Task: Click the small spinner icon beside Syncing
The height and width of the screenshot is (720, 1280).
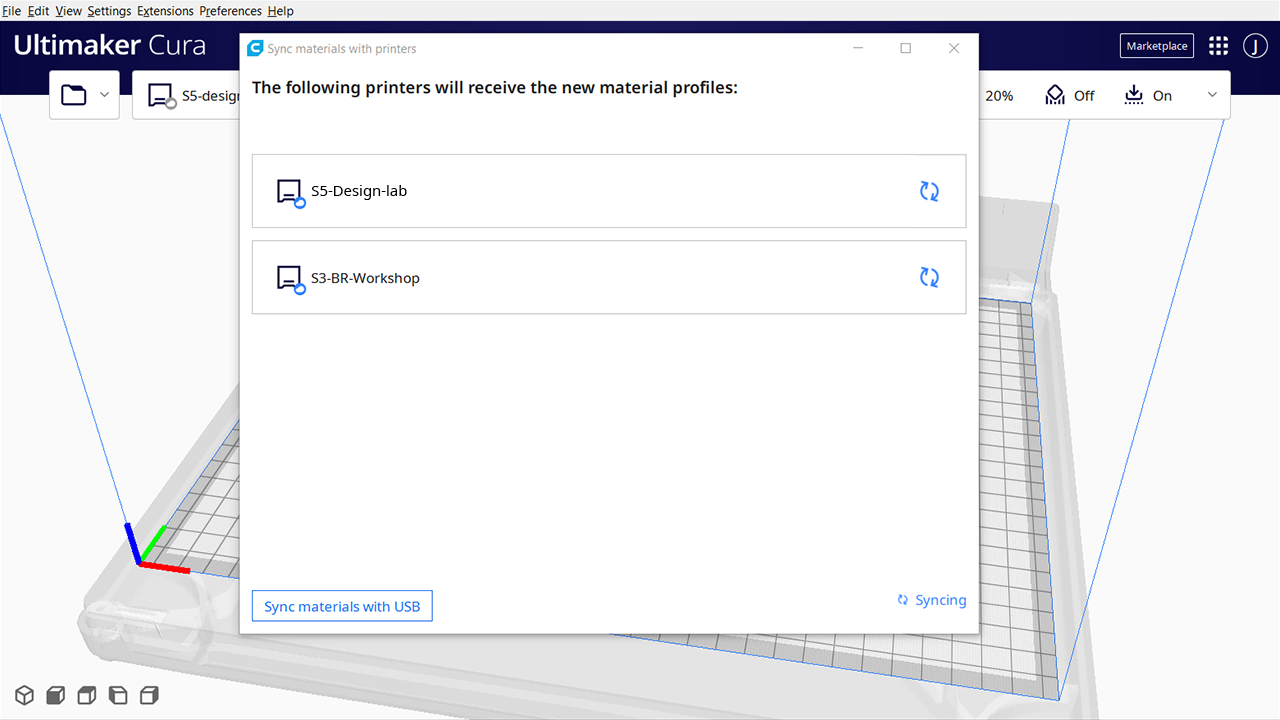Action: [x=903, y=600]
